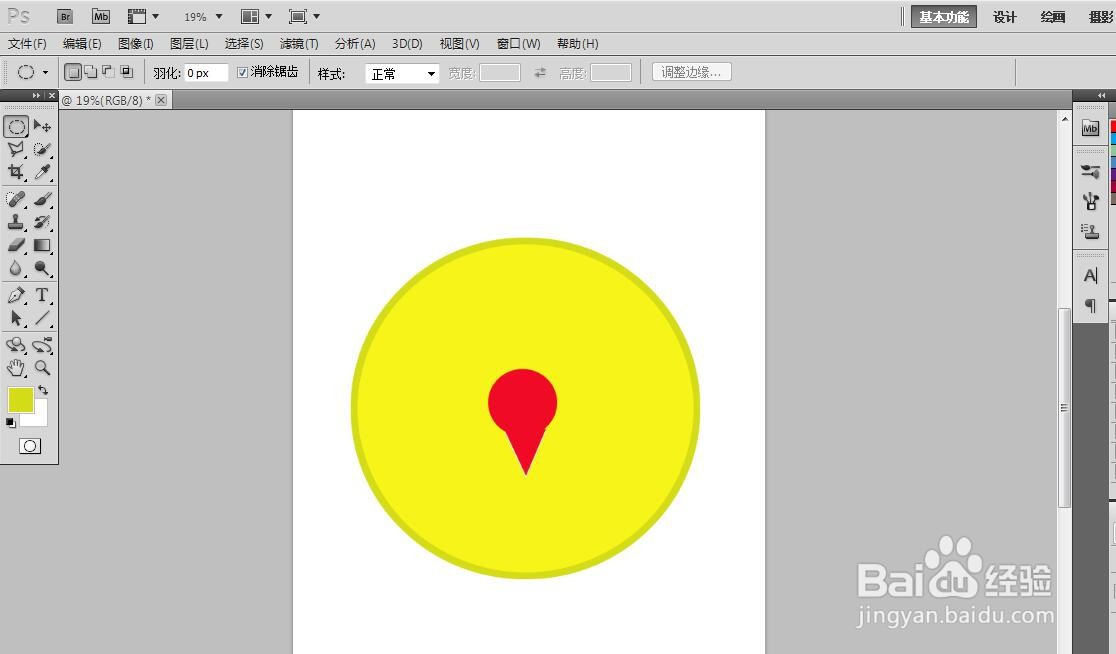Select the History Brush tool
This screenshot has width=1116, height=654.
coord(42,222)
